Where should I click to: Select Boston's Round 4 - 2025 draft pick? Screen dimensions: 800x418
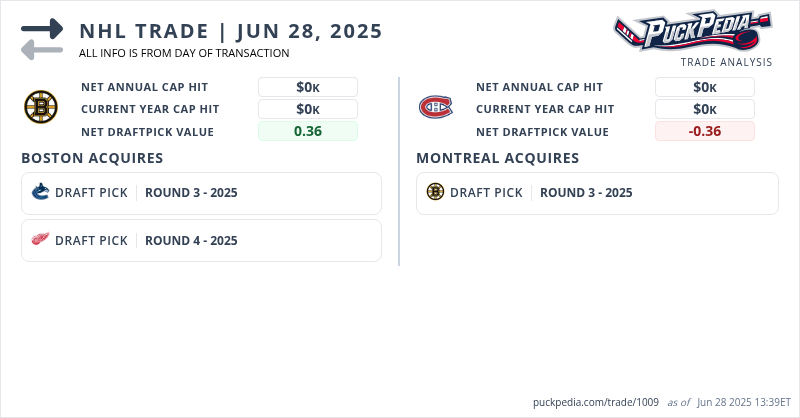(x=191, y=241)
